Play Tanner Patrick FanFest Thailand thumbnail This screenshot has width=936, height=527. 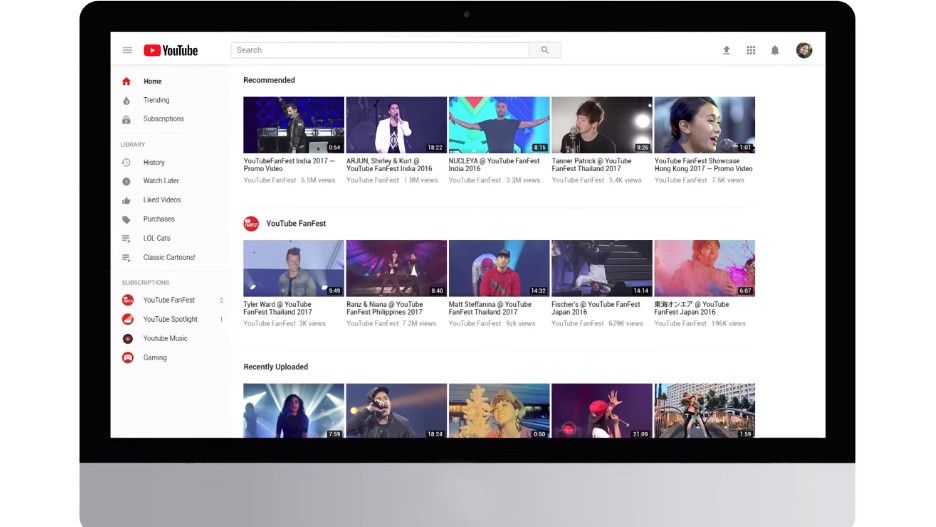coord(602,125)
